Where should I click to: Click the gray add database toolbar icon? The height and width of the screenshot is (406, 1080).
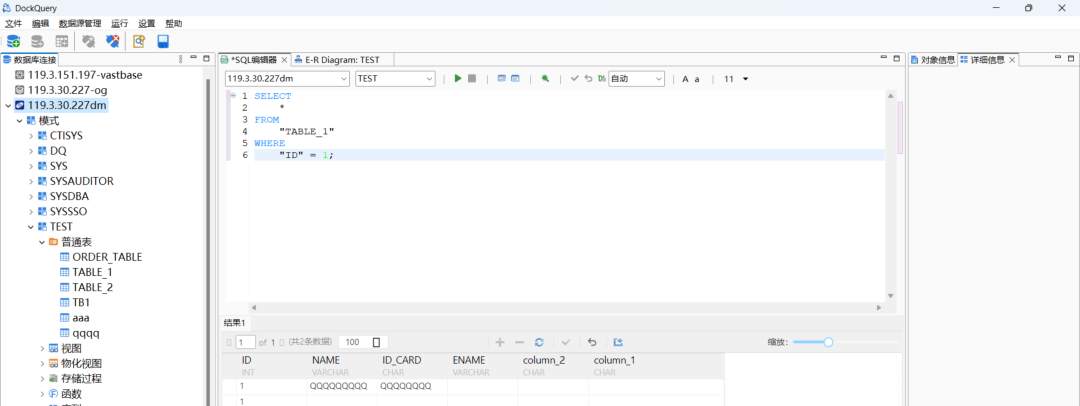(x=37, y=41)
